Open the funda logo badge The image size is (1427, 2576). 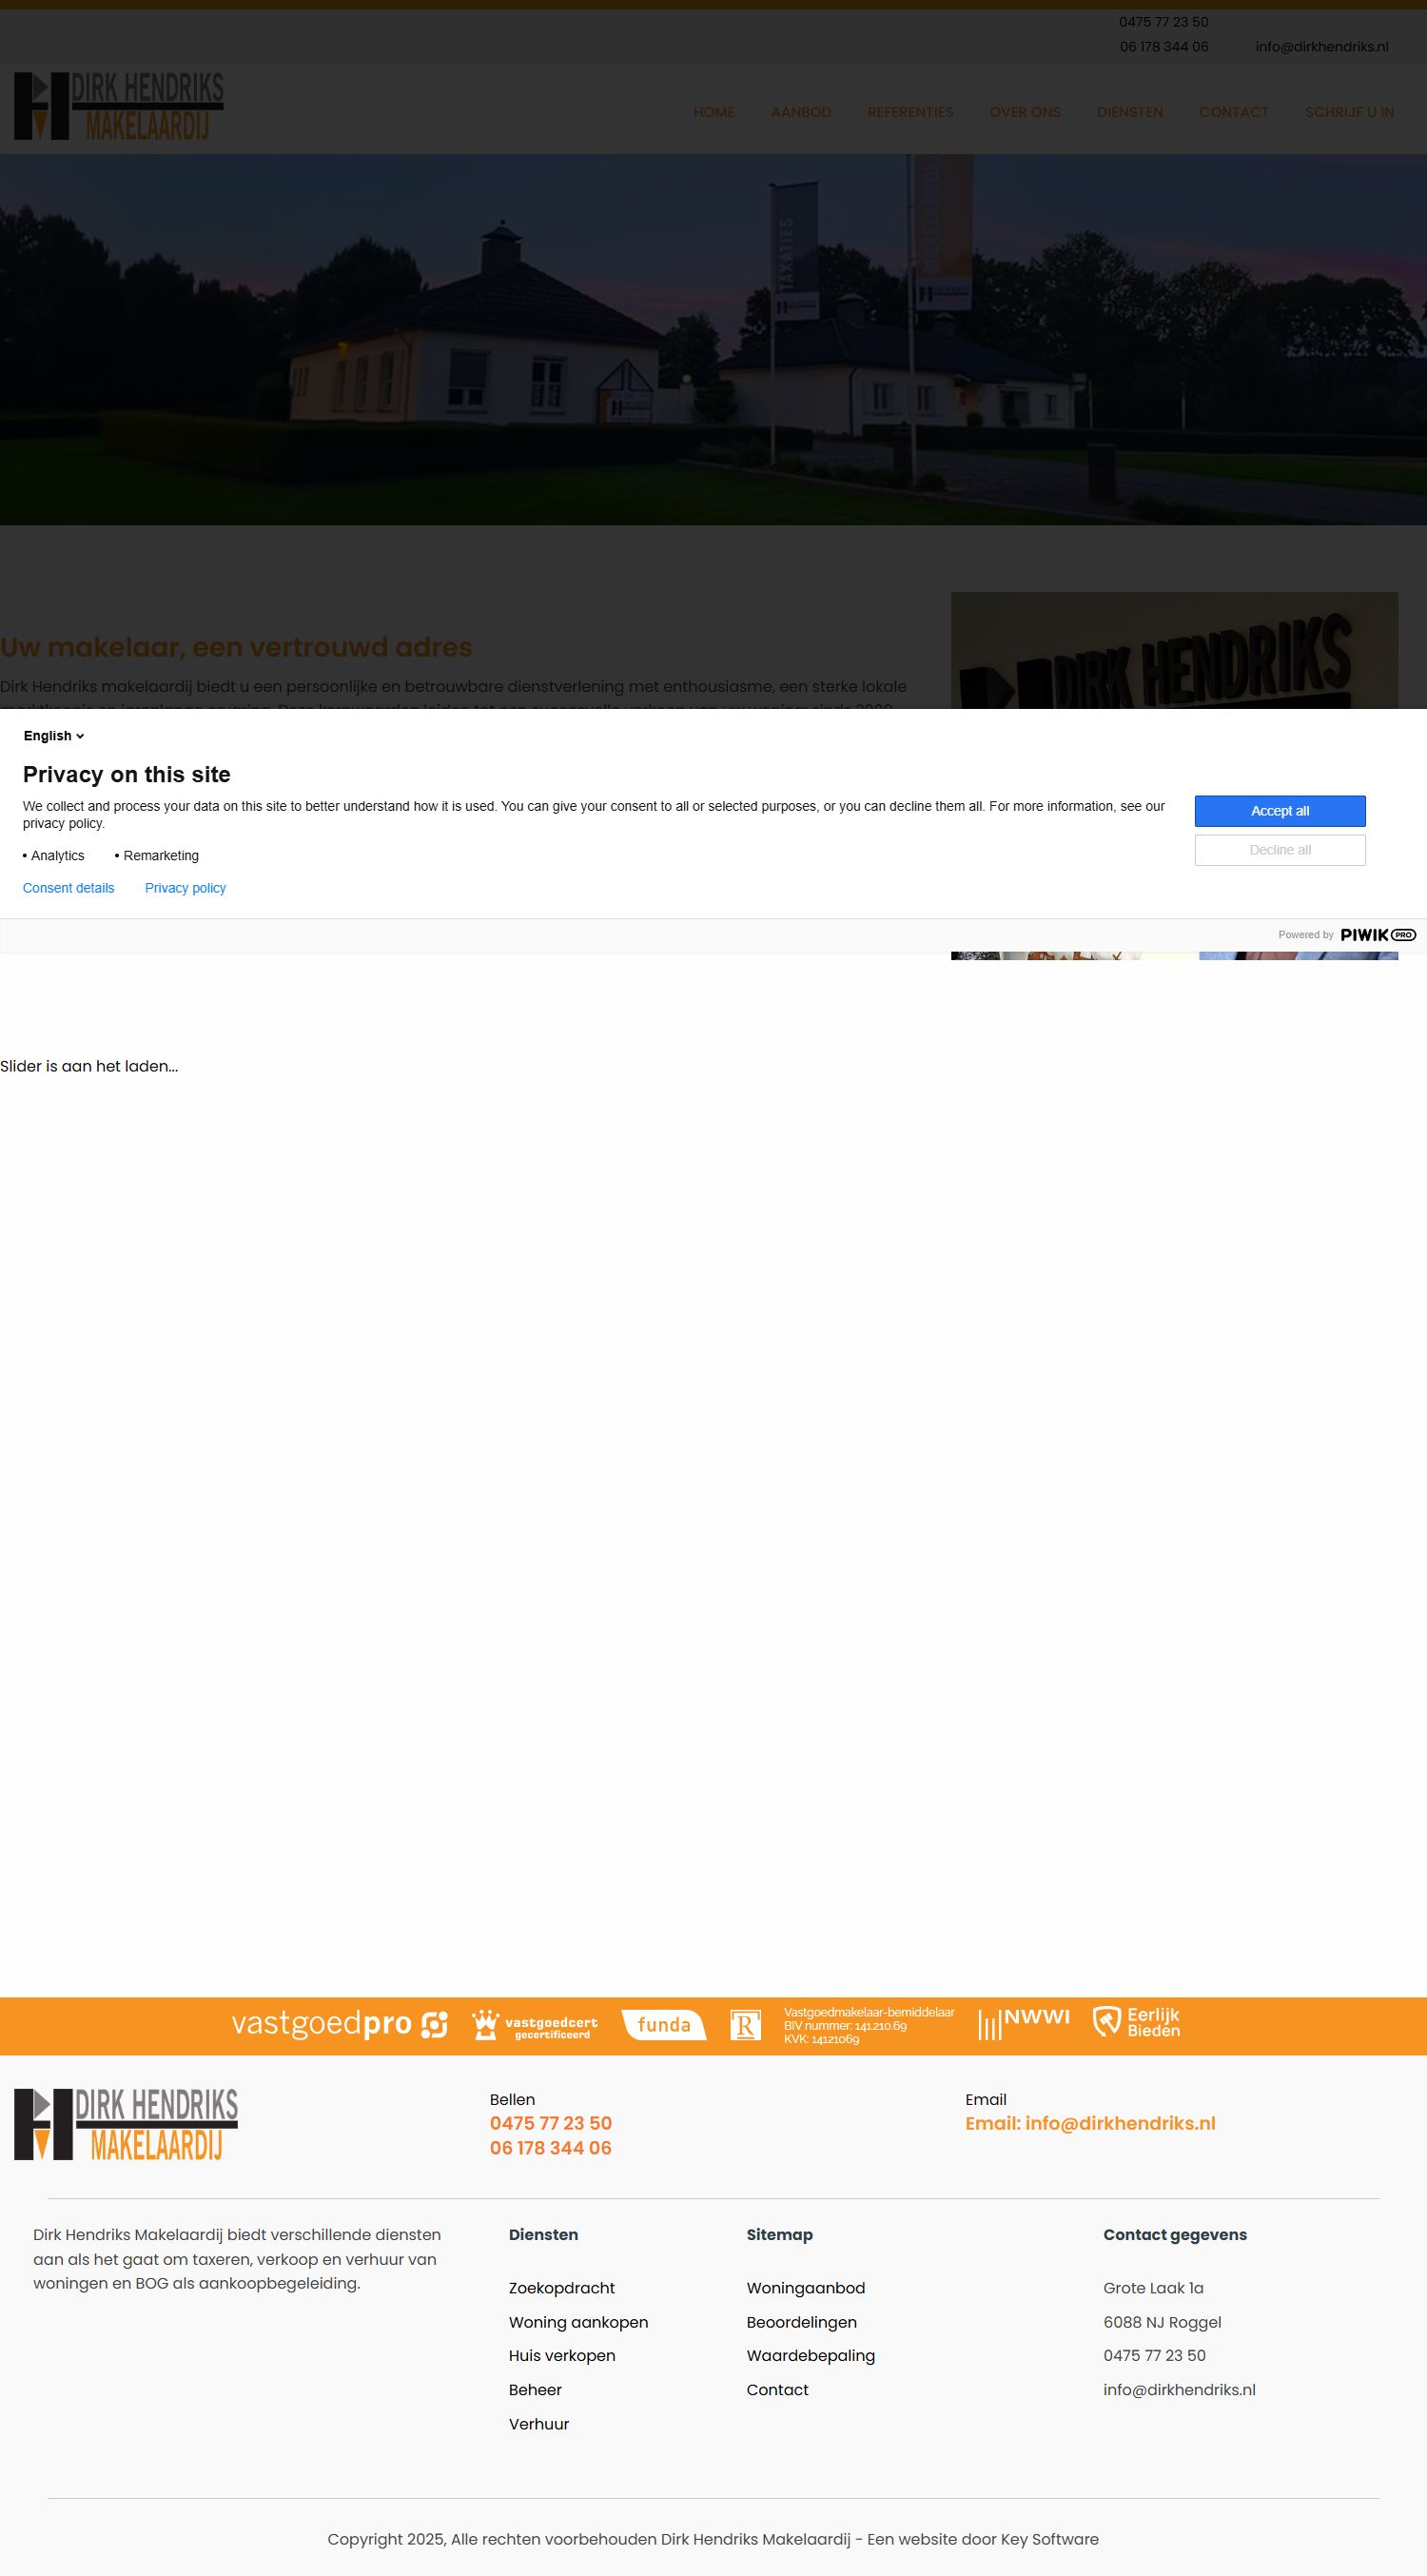pyautogui.click(x=663, y=2025)
